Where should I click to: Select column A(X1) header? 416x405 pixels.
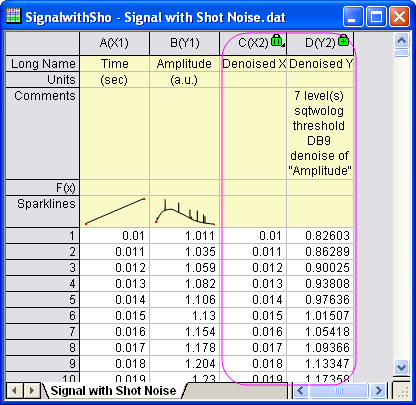tap(115, 43)
